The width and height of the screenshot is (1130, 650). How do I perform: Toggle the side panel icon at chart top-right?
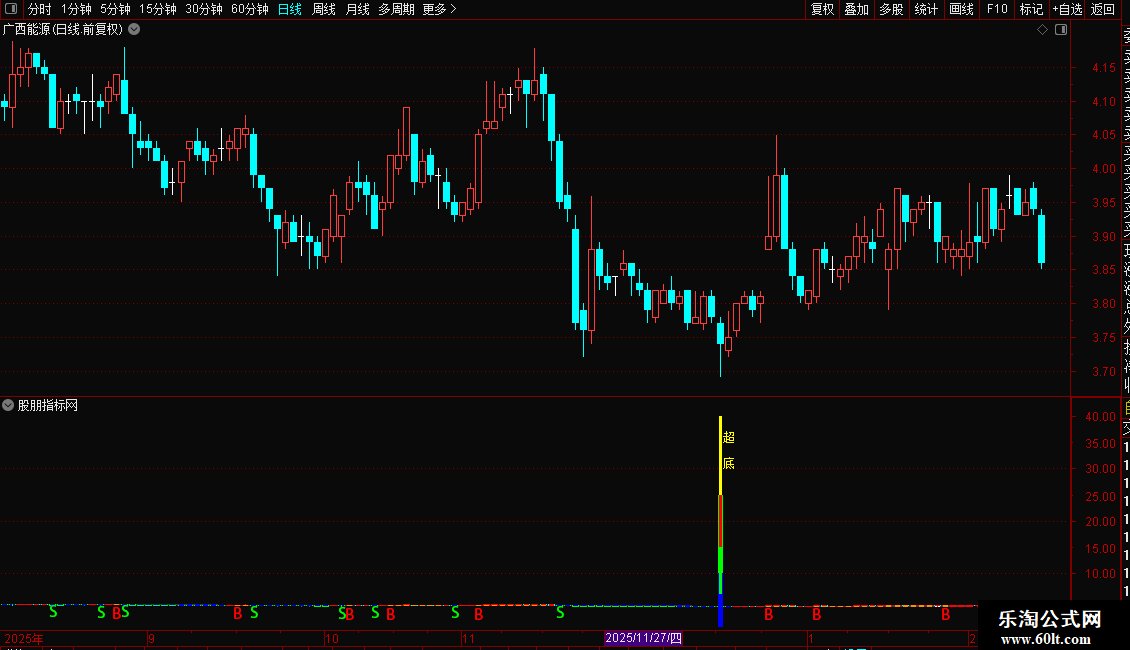click(1061, 30)
